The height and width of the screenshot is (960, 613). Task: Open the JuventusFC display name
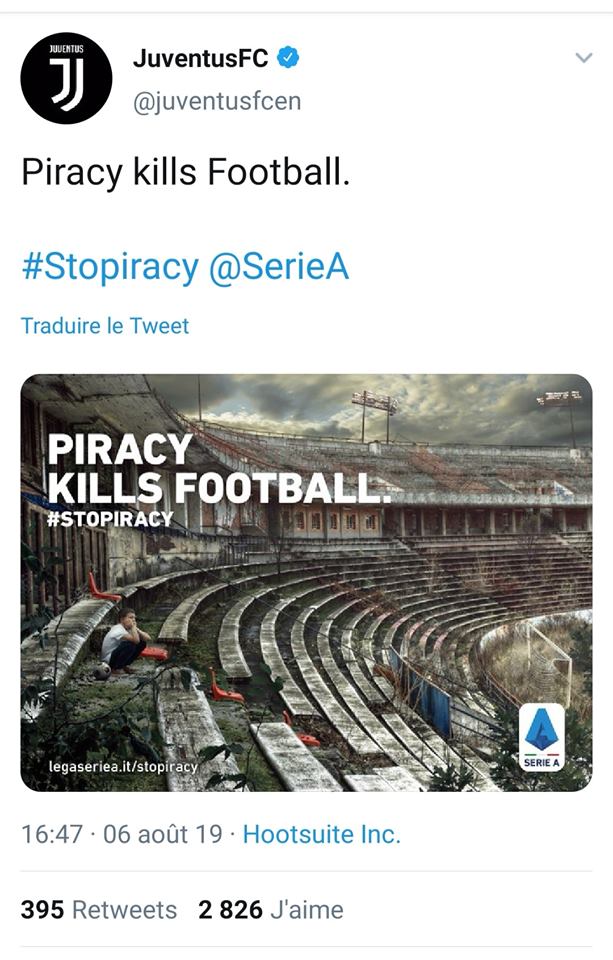[200, 59]
